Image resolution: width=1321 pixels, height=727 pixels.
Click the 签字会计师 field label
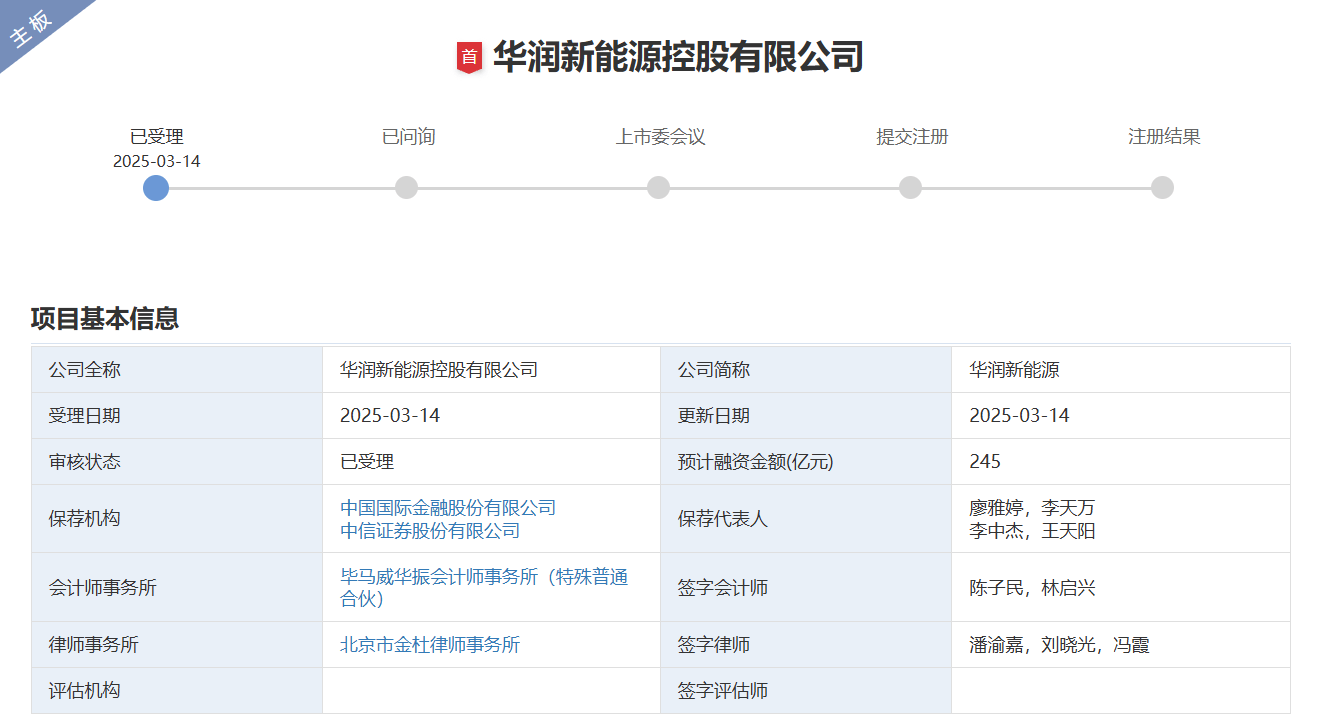tap(723, 588)
